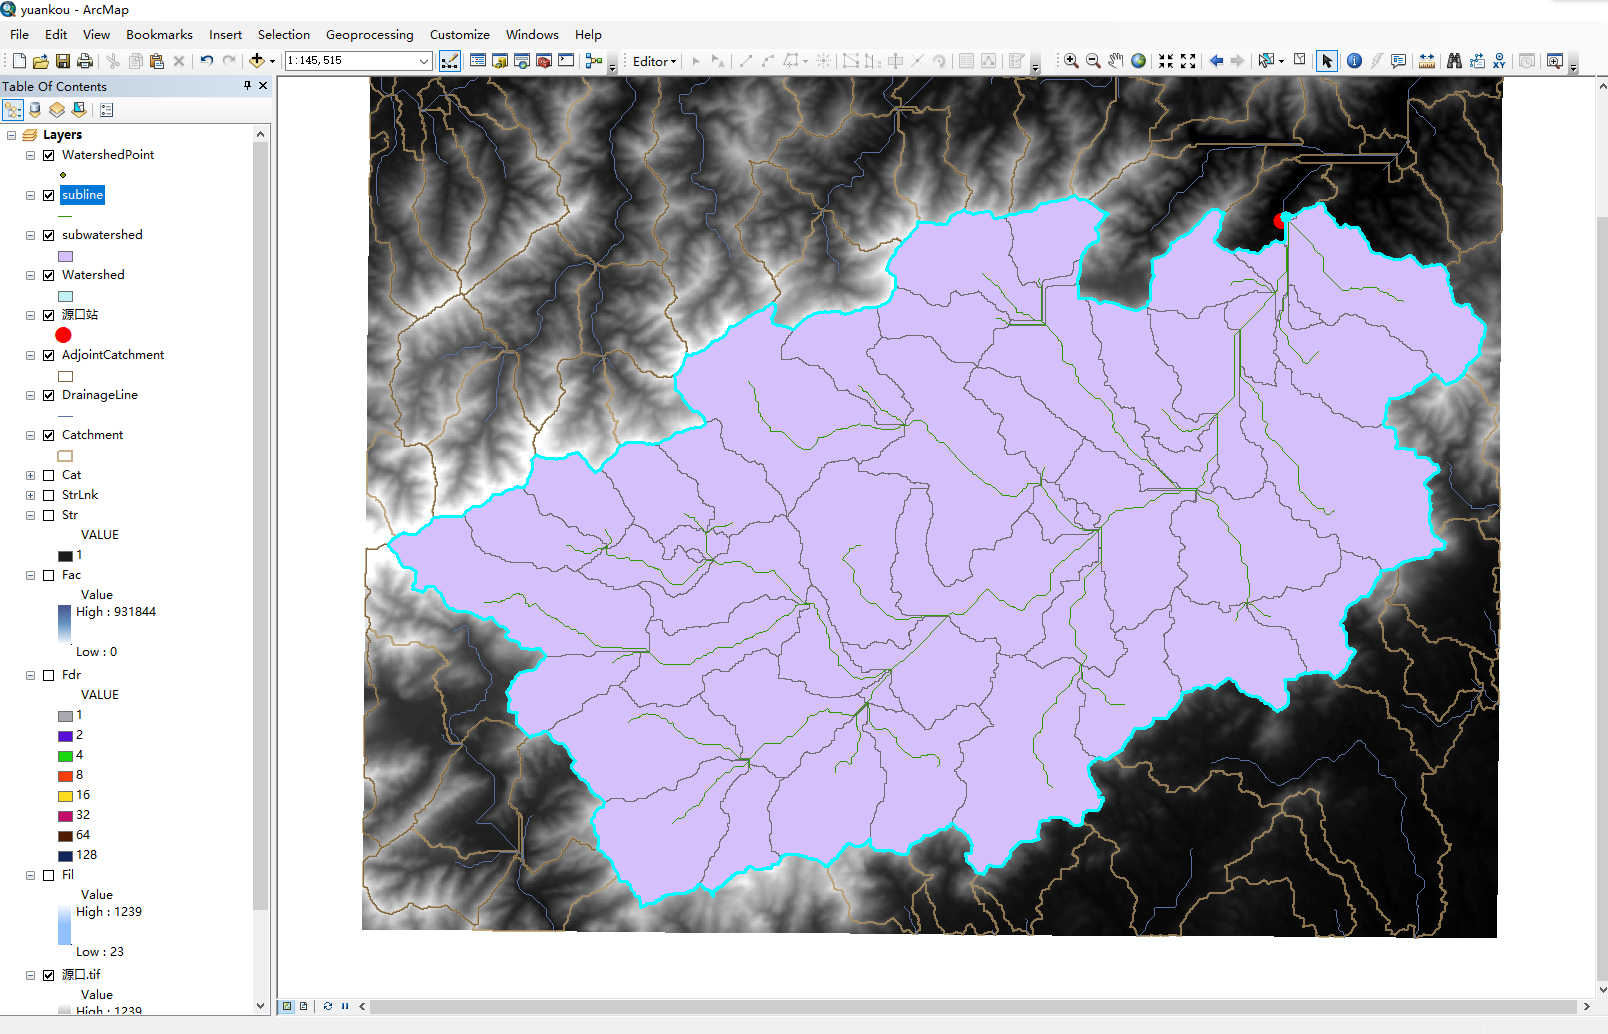This screenshot has height=1034, width=1608.
Task: Open the Geoprocessing menu
Action: click(370, 34)
